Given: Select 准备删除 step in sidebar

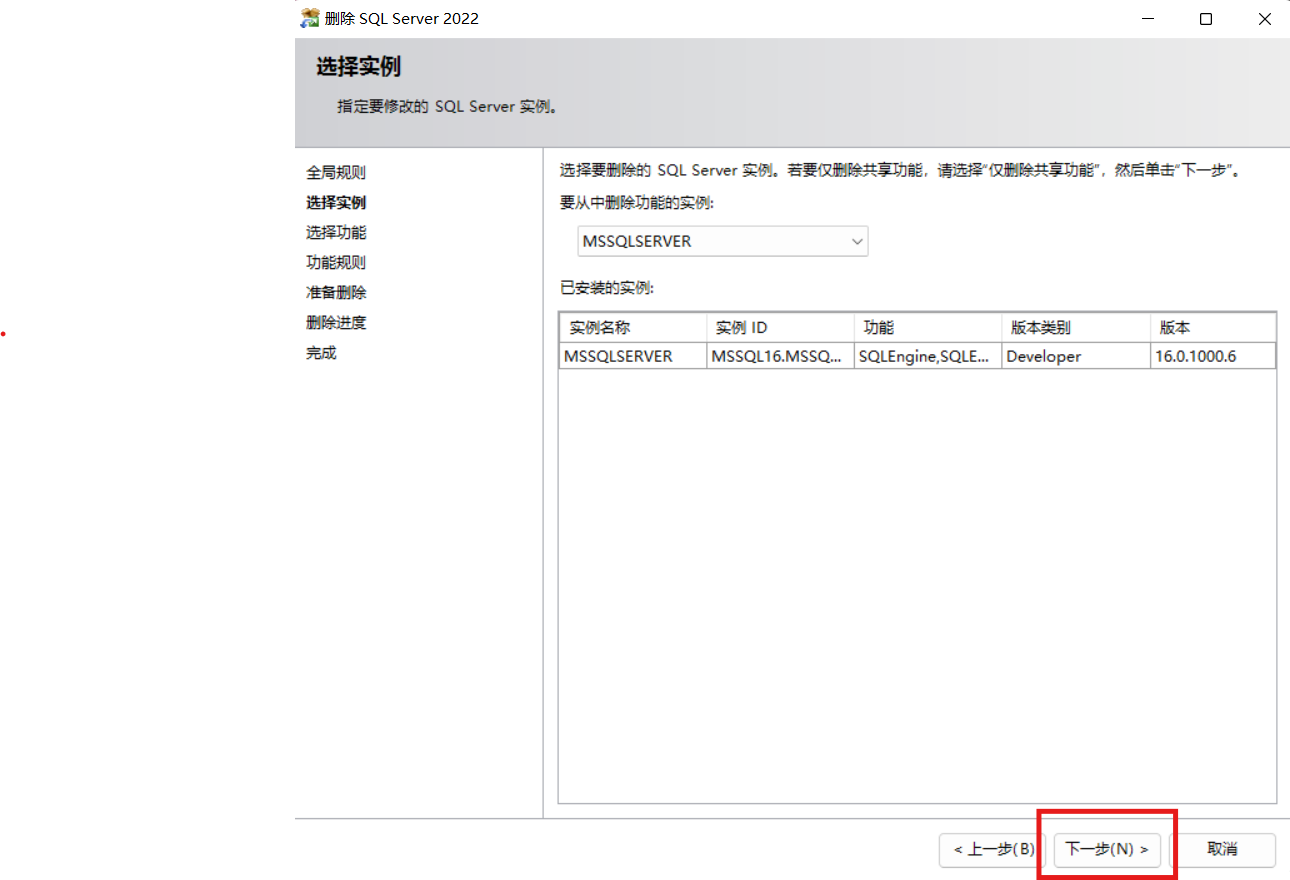Looking at the screenshot, I should (x=336, y=293).
